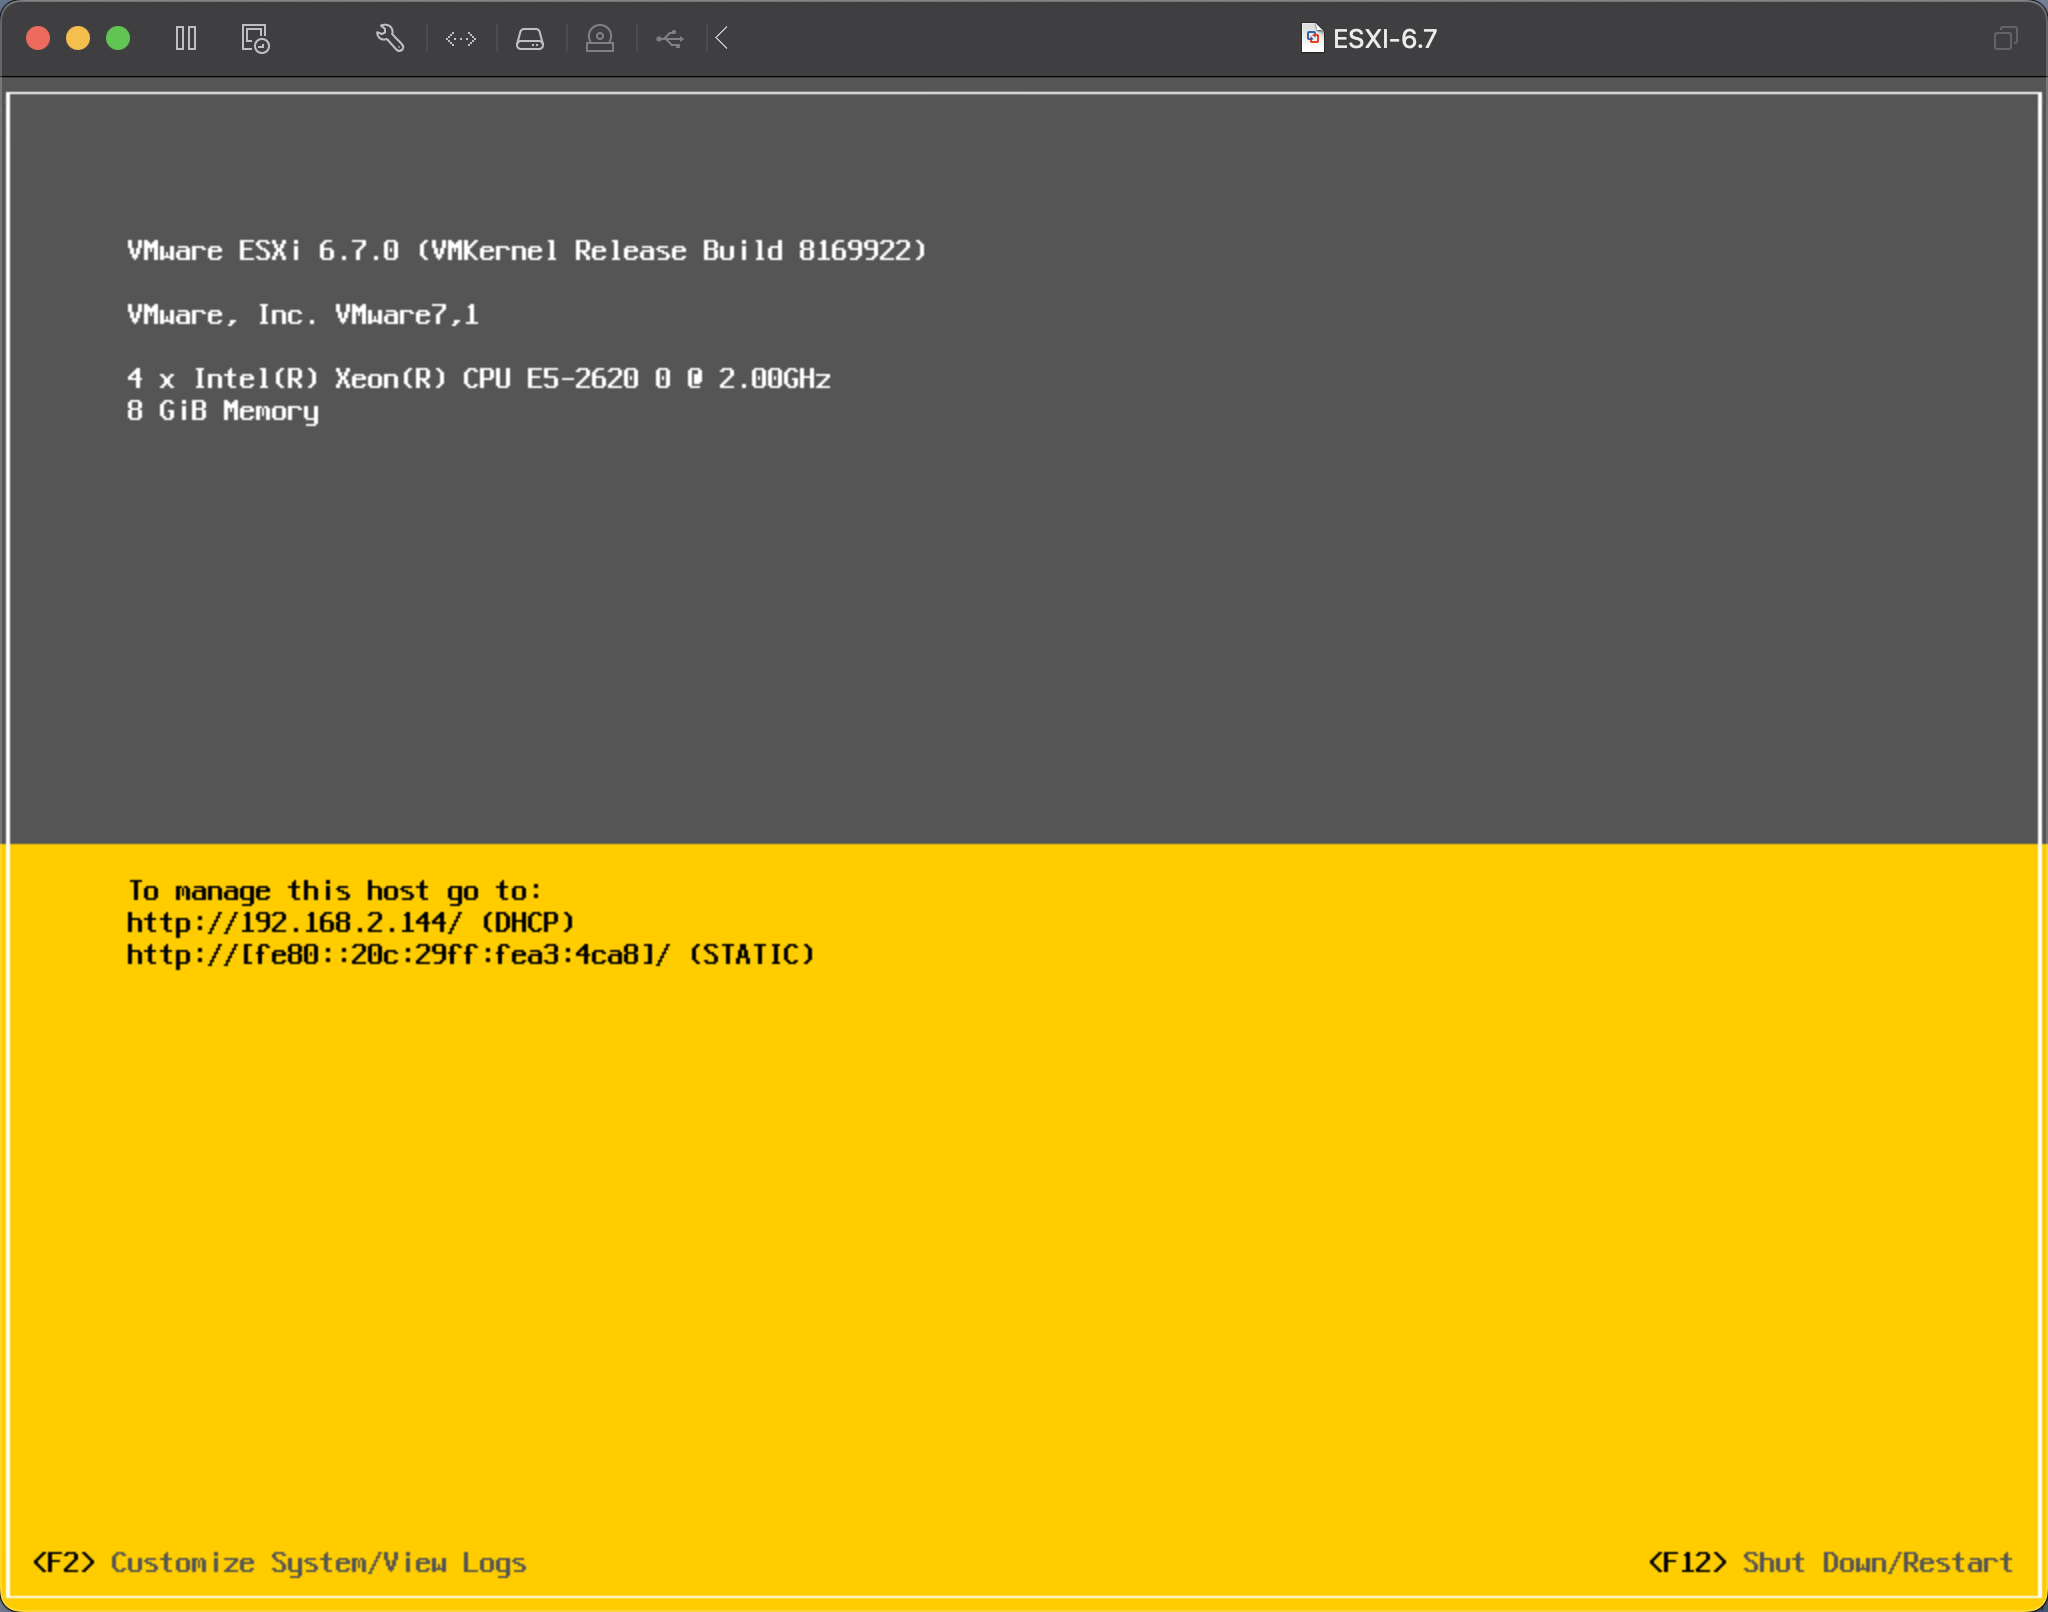Click the Intel Xeon CPU info line
The image size is (2048, 1612).
point(479,378)
